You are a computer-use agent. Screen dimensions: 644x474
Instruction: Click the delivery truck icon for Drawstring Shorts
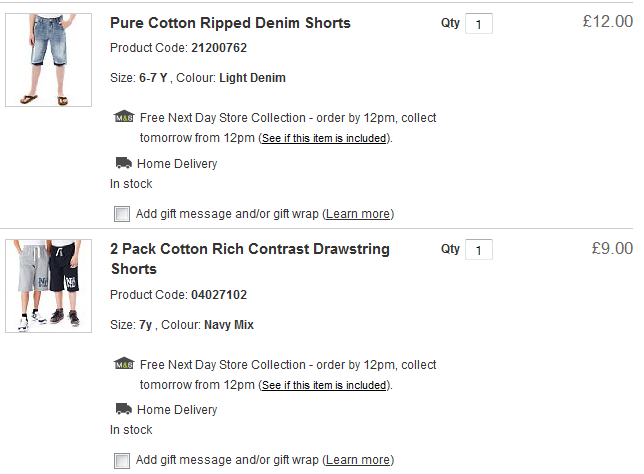[124, 409]
